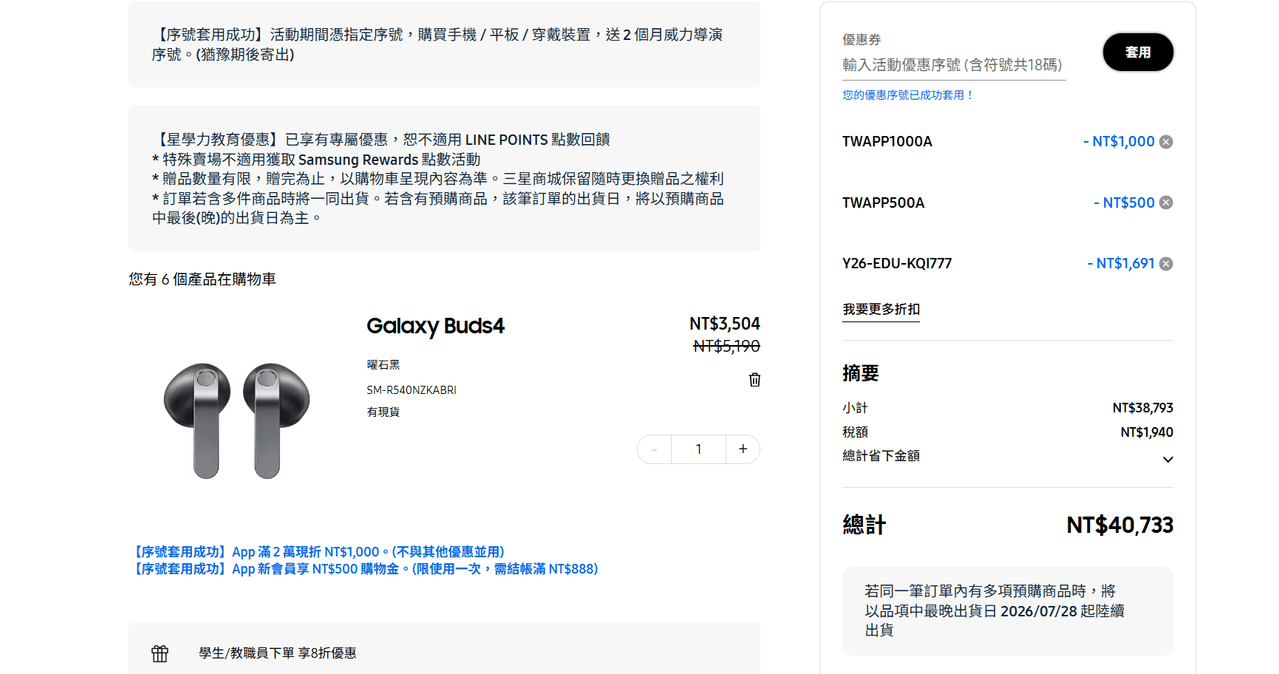The width and height of the screenshot is (1279, 674).
Task: Focus the coupon code input field
Action: coord(954,64)
